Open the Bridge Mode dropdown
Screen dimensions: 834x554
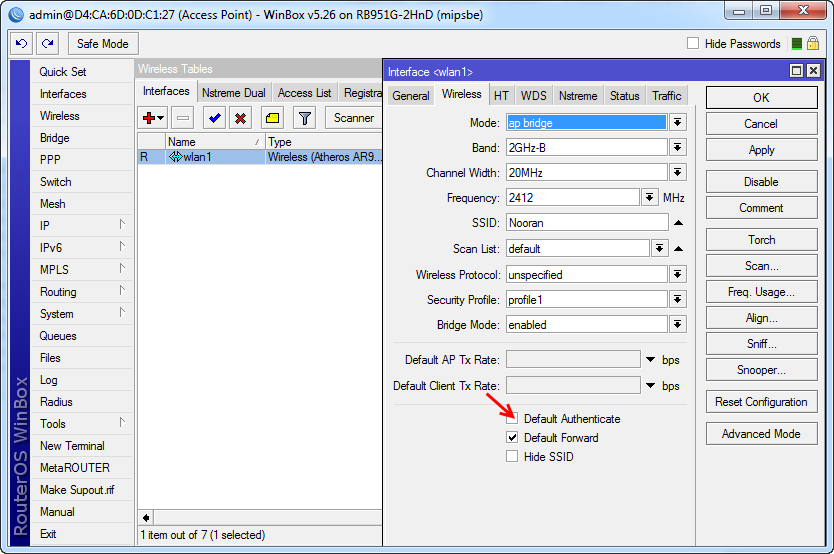coord(677,324)
